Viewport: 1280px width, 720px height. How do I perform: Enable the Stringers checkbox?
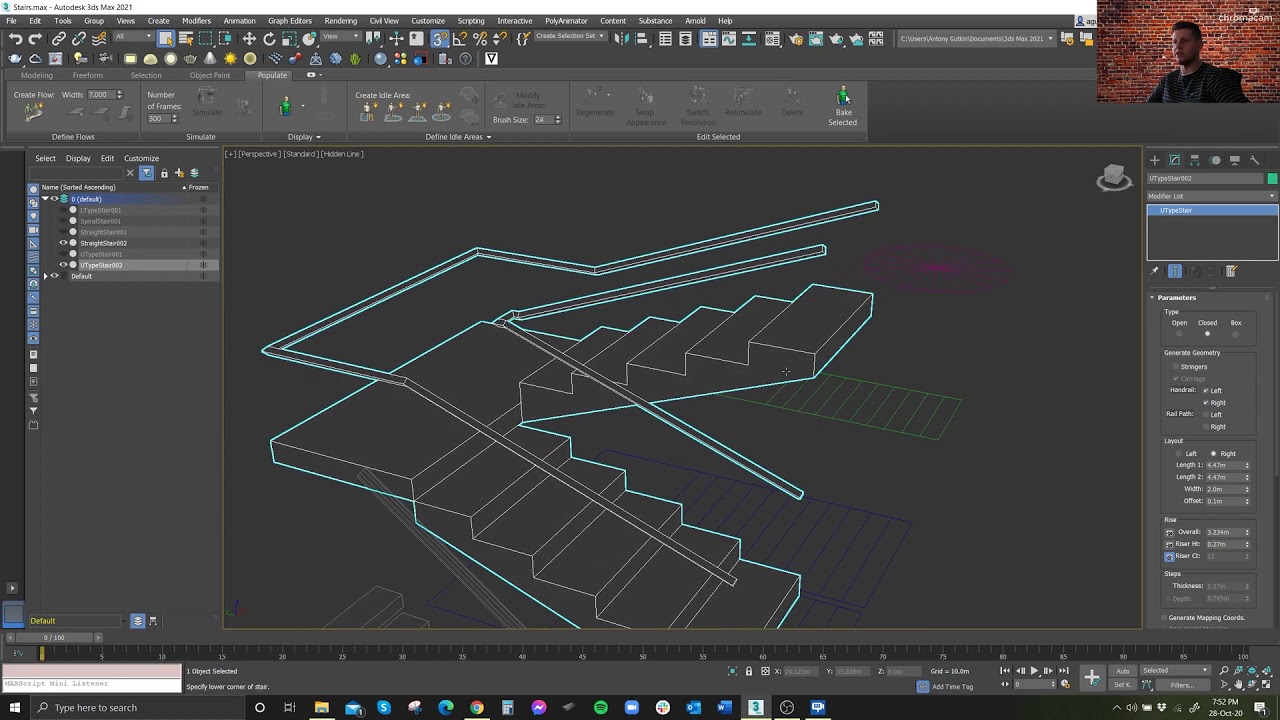[x=1176, y=367]
